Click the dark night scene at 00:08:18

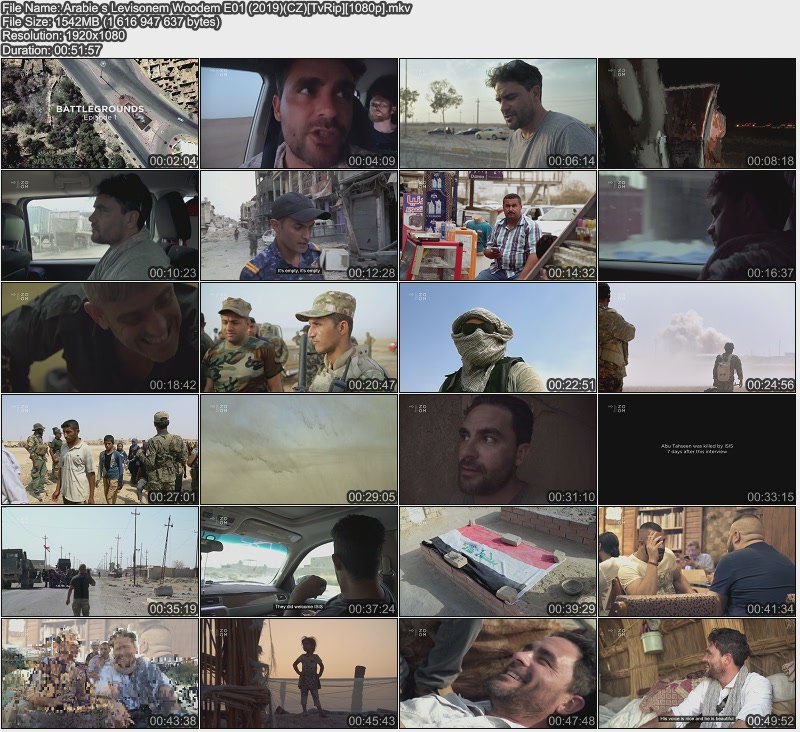(x=697, y=113)
